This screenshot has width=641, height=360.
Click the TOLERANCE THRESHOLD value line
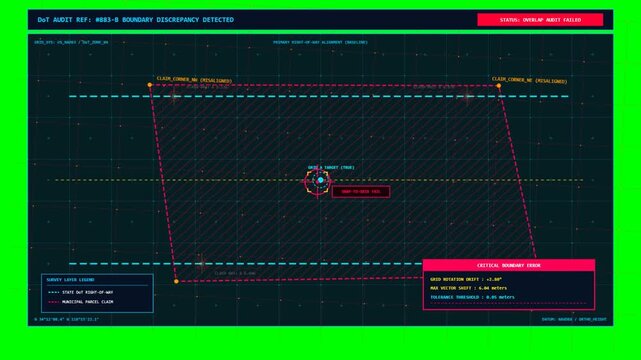point(472,297)
